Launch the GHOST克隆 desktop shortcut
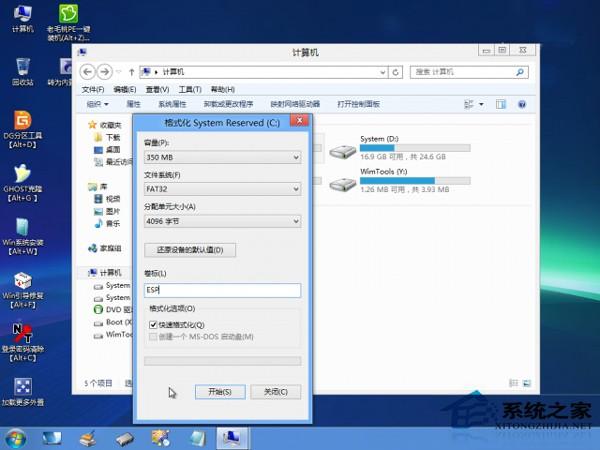Image resolution: width=600 pixels, height=450 pixels. tap(22, 174)
